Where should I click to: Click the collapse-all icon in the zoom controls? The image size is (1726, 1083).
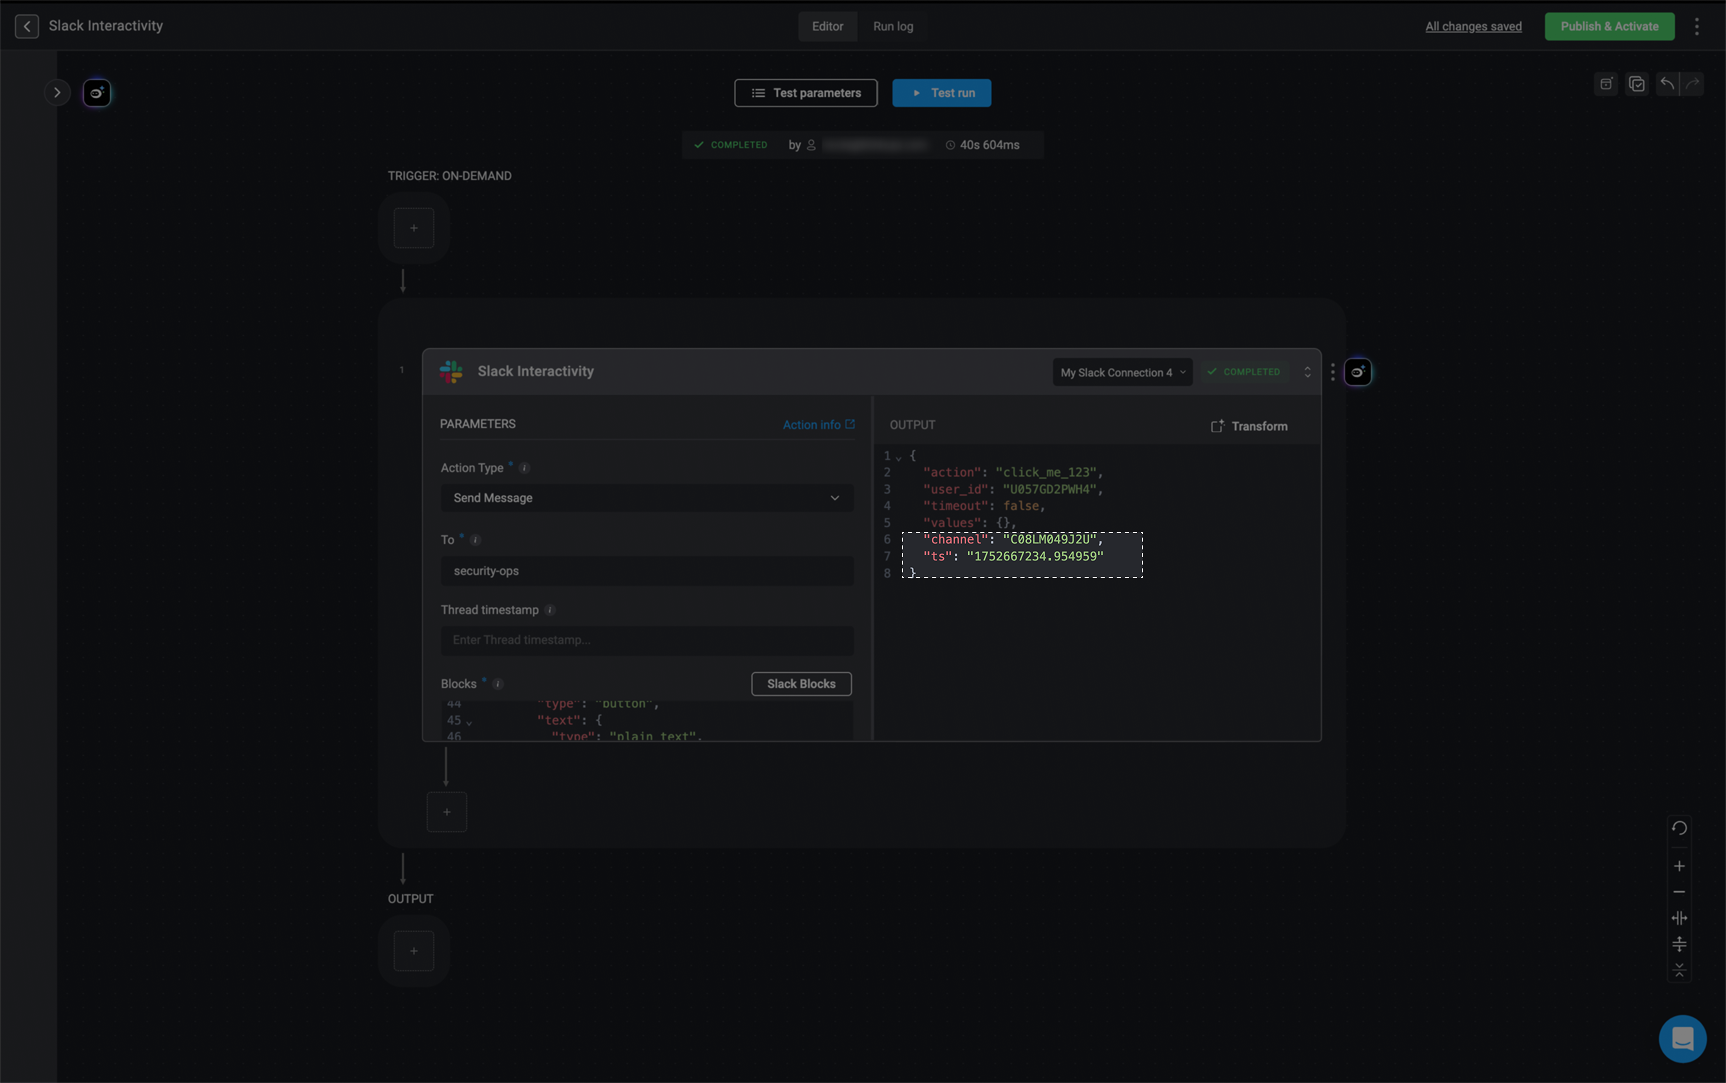point(1679,970)
